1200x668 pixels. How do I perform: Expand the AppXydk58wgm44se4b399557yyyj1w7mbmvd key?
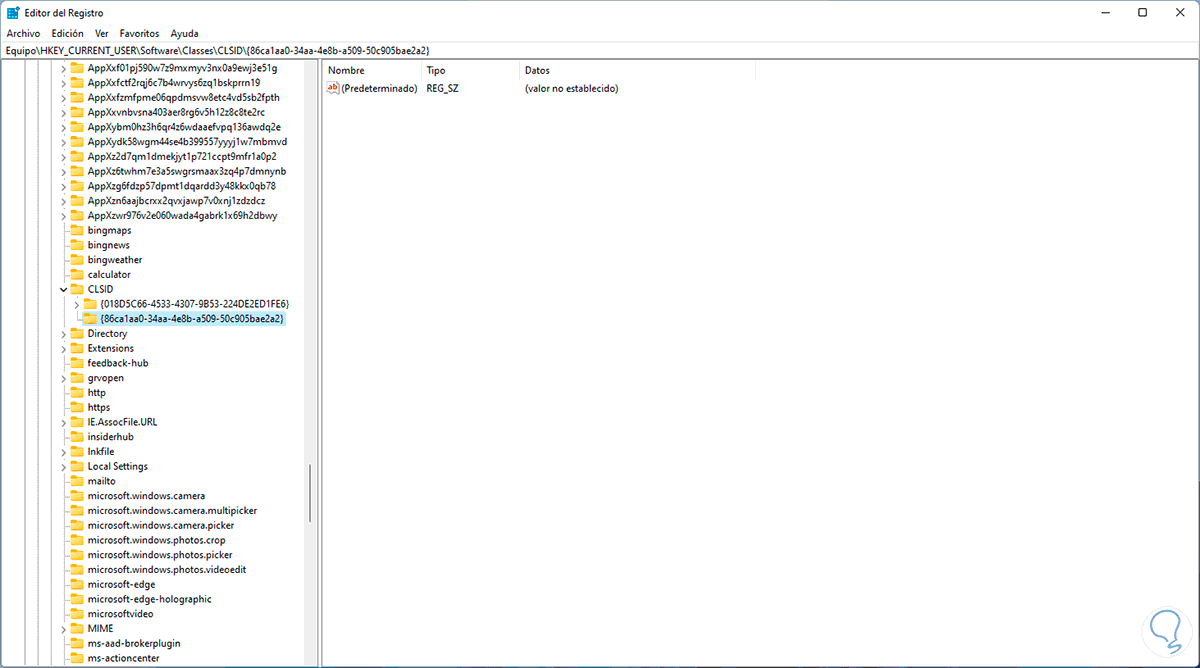(x=64, y=142)
